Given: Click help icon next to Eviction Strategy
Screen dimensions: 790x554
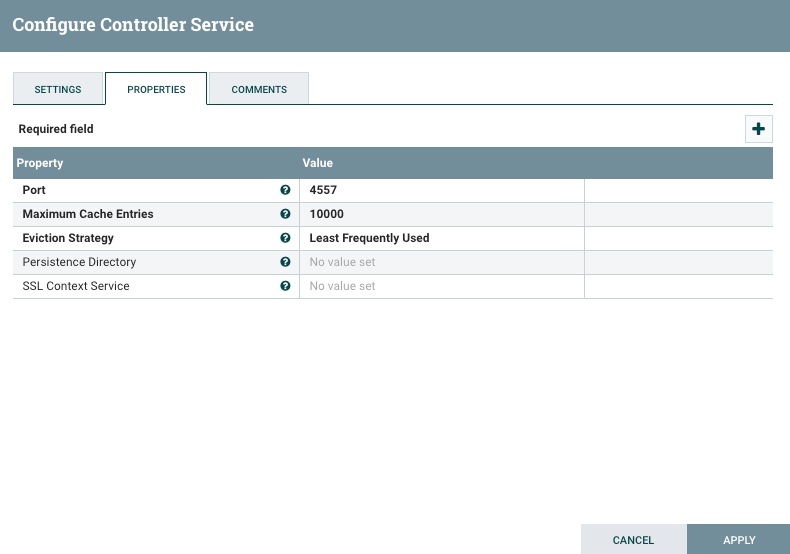Looking at the screenshot, I should point(285,238).
